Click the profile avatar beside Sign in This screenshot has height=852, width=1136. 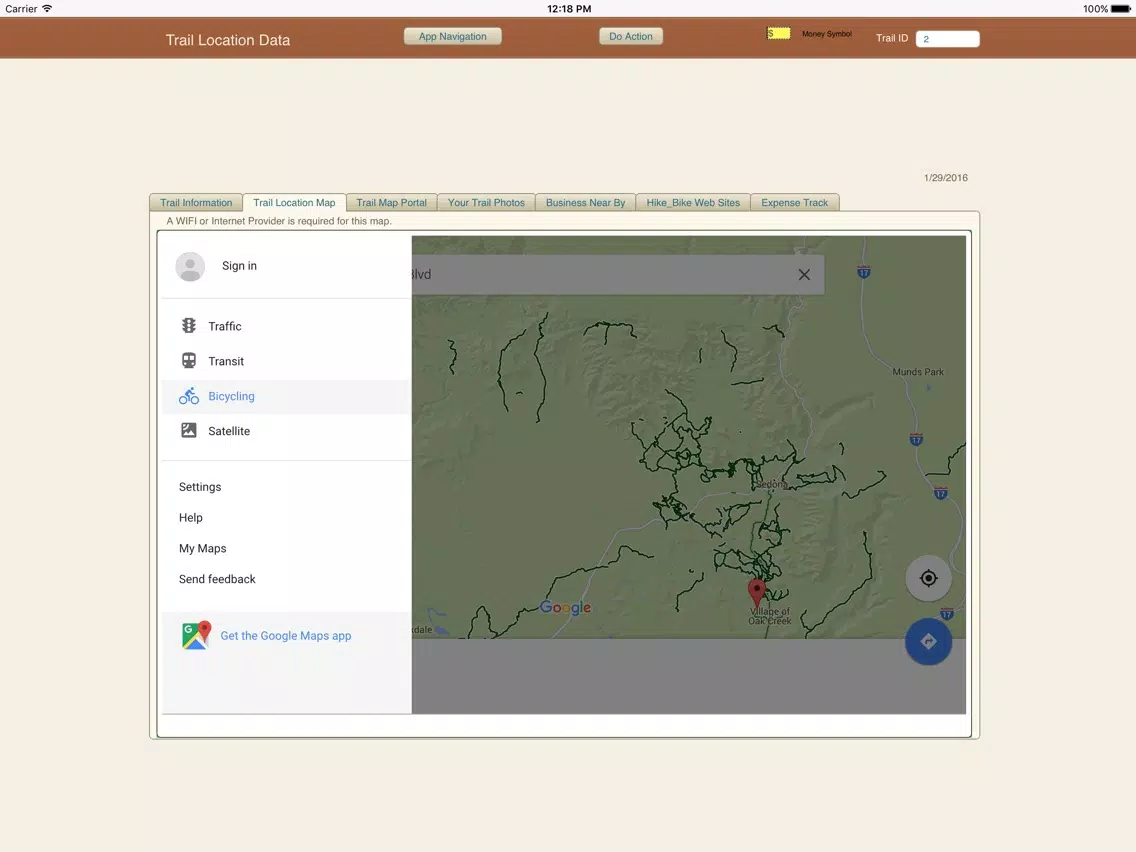[x=190, y=266]
